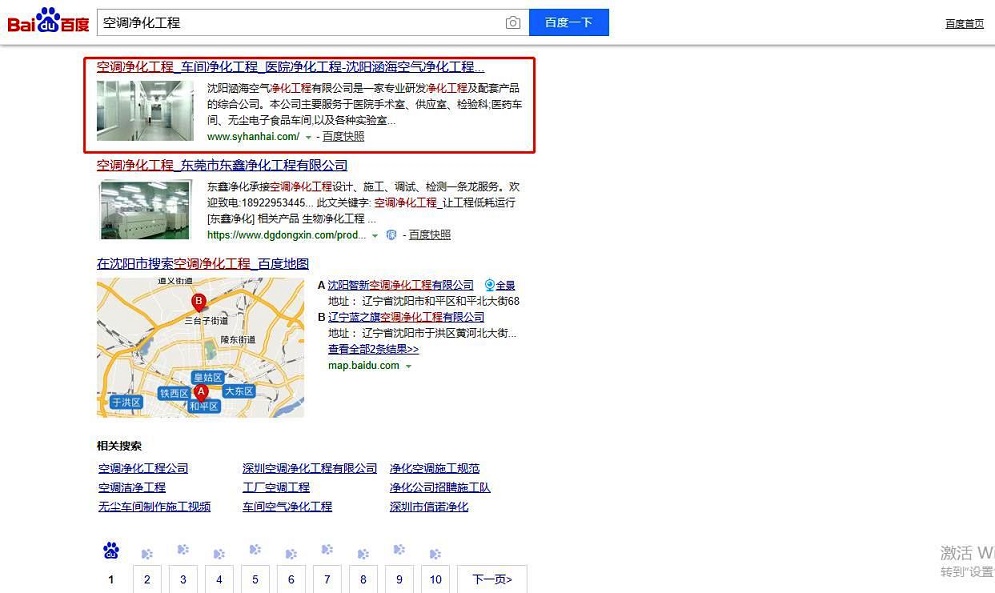Click the blue paw icon above page 1
The image size is (995, 593).
pyautogui.click(x=111, y=550)
